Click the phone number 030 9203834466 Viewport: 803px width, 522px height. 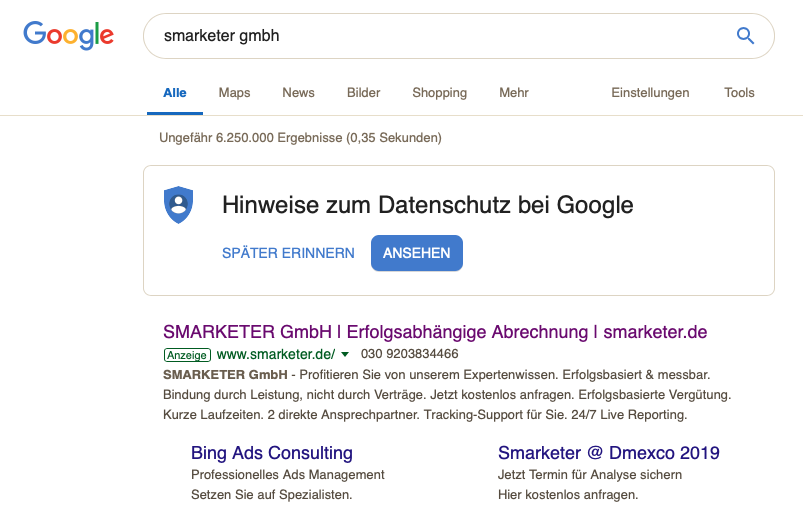[x=410, y=354]
